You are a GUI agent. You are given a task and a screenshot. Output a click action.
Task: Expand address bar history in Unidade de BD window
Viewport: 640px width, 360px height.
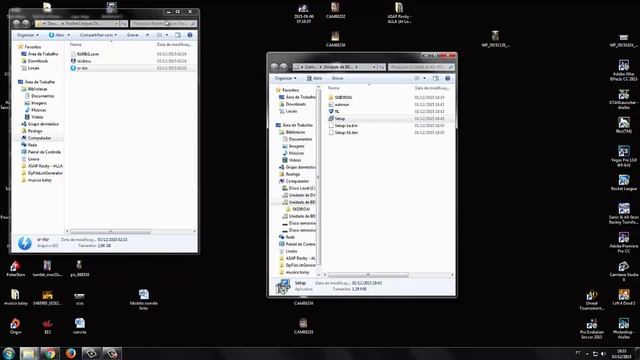(x=374, y=67)
